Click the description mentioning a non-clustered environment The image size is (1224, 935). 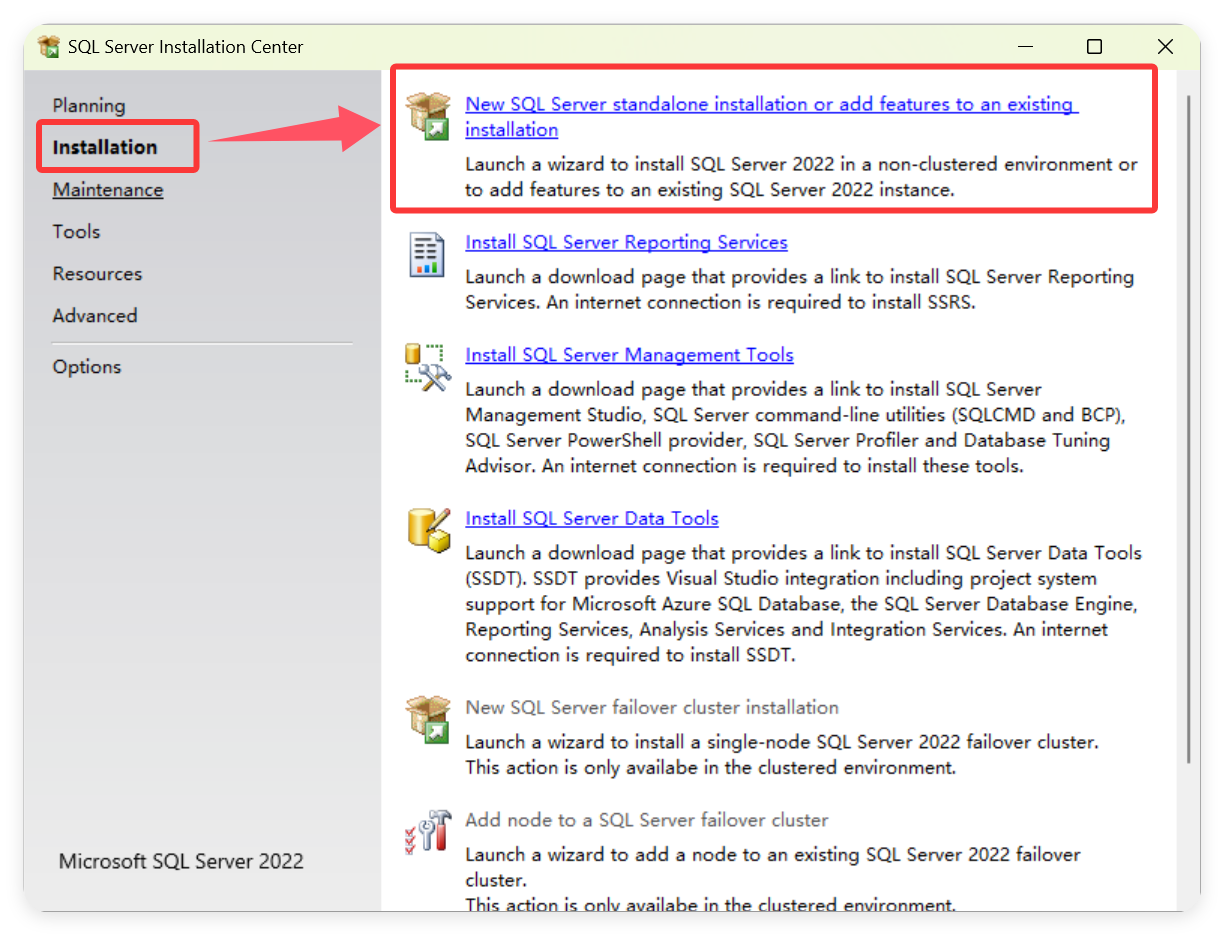pos(801,177)
